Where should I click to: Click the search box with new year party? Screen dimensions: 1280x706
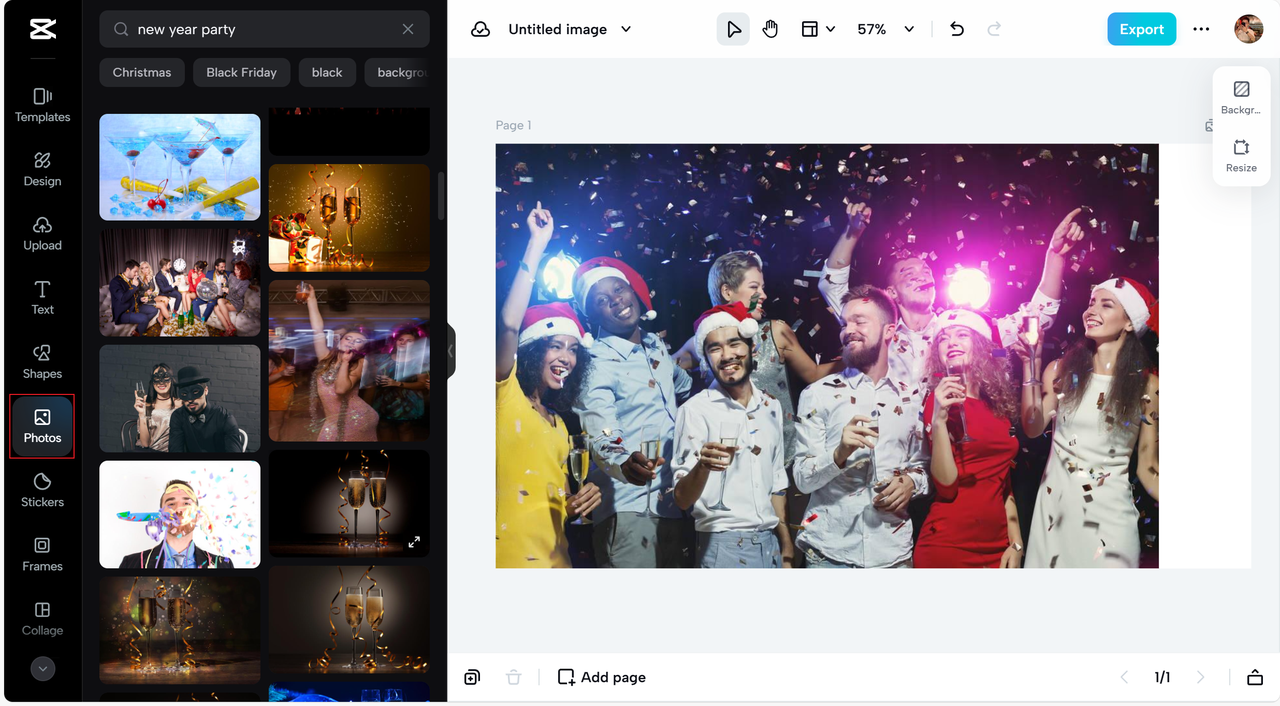[x=264, y=29]
